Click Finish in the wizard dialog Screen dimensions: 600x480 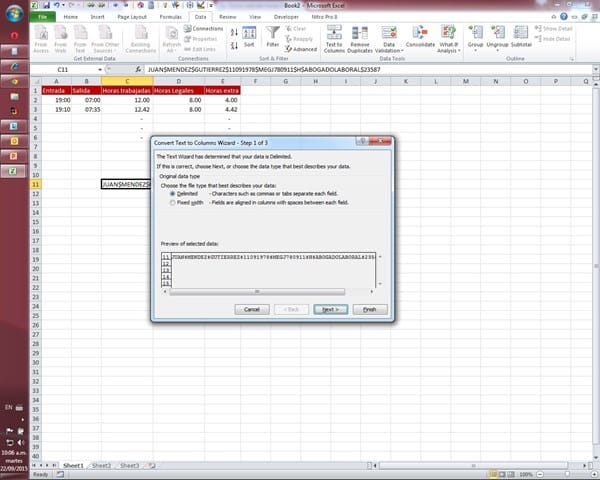click(369, 309)
